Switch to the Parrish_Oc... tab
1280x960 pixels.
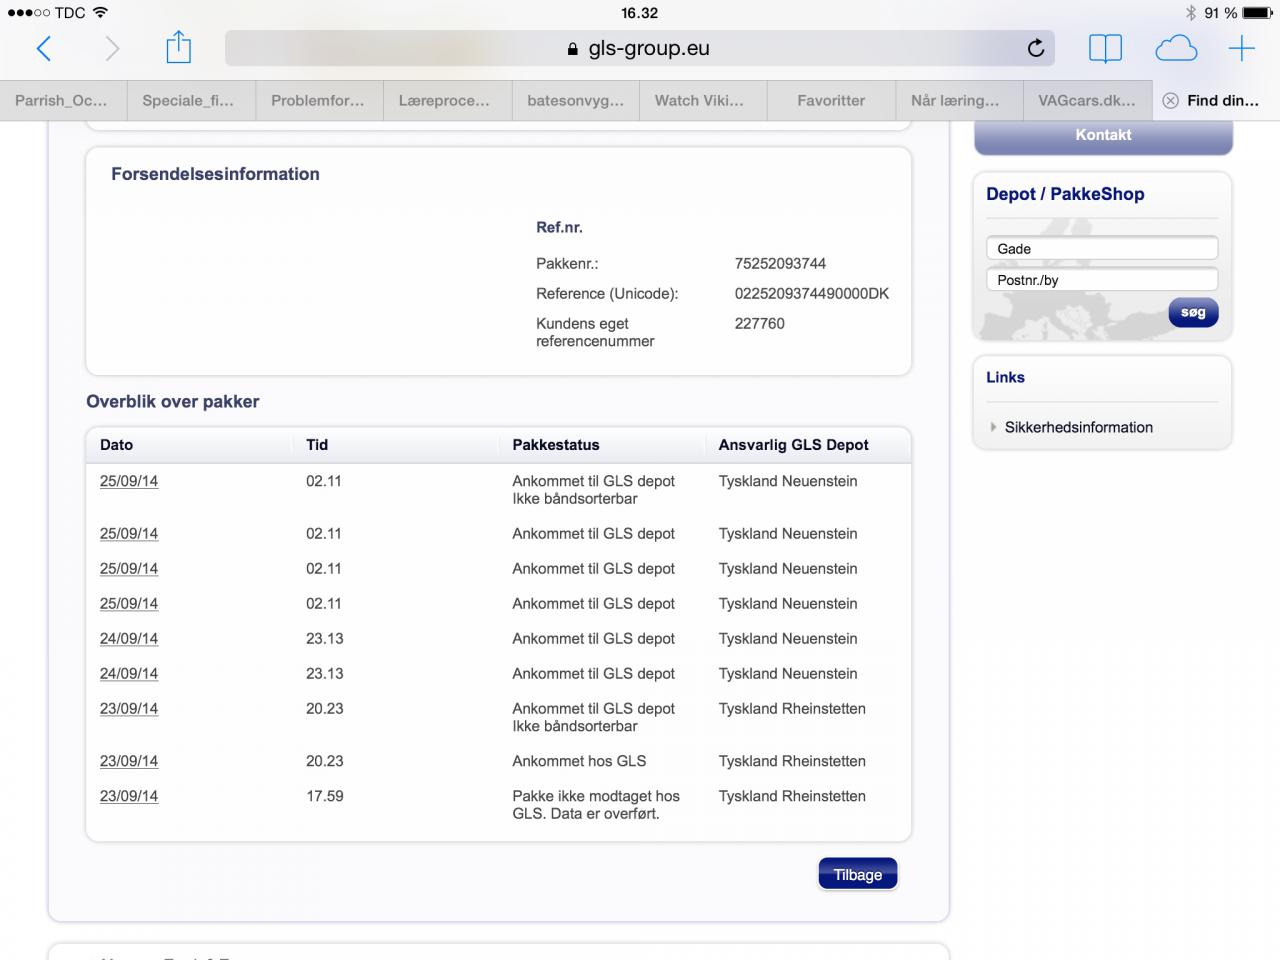click(x=62, y=101)
